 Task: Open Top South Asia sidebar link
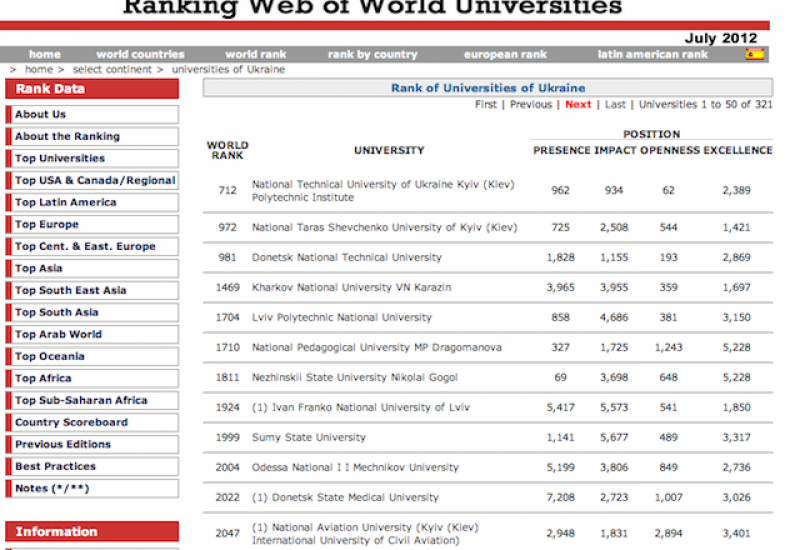point(92,312)
